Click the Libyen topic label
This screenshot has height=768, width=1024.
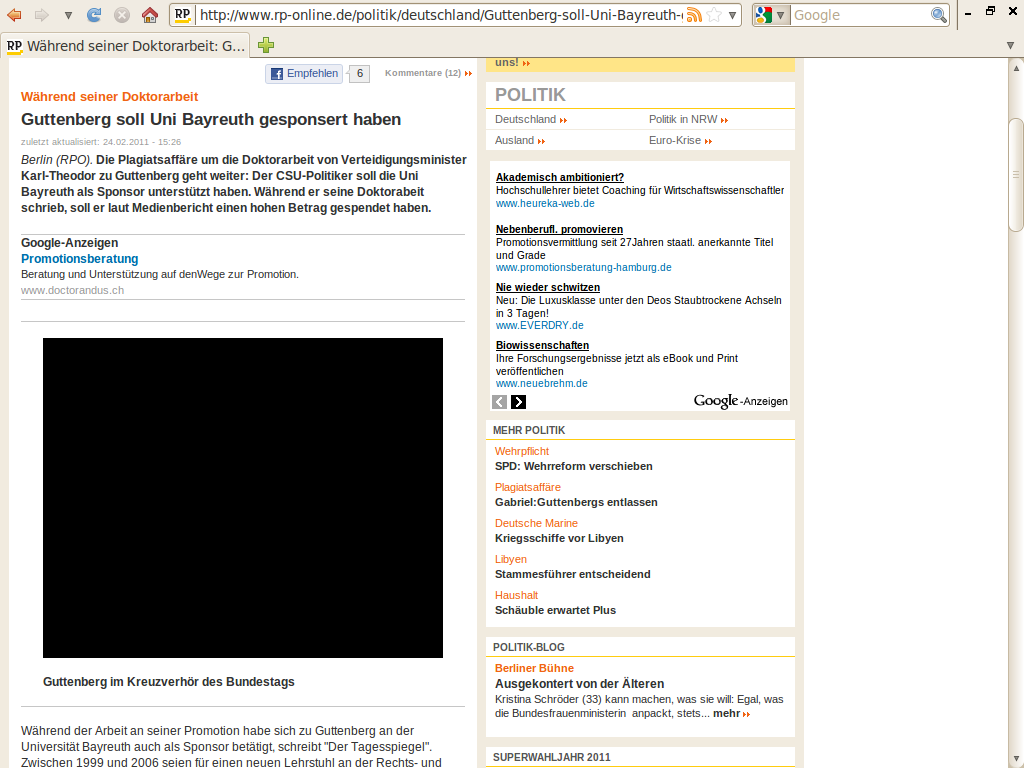pos(511,559)
